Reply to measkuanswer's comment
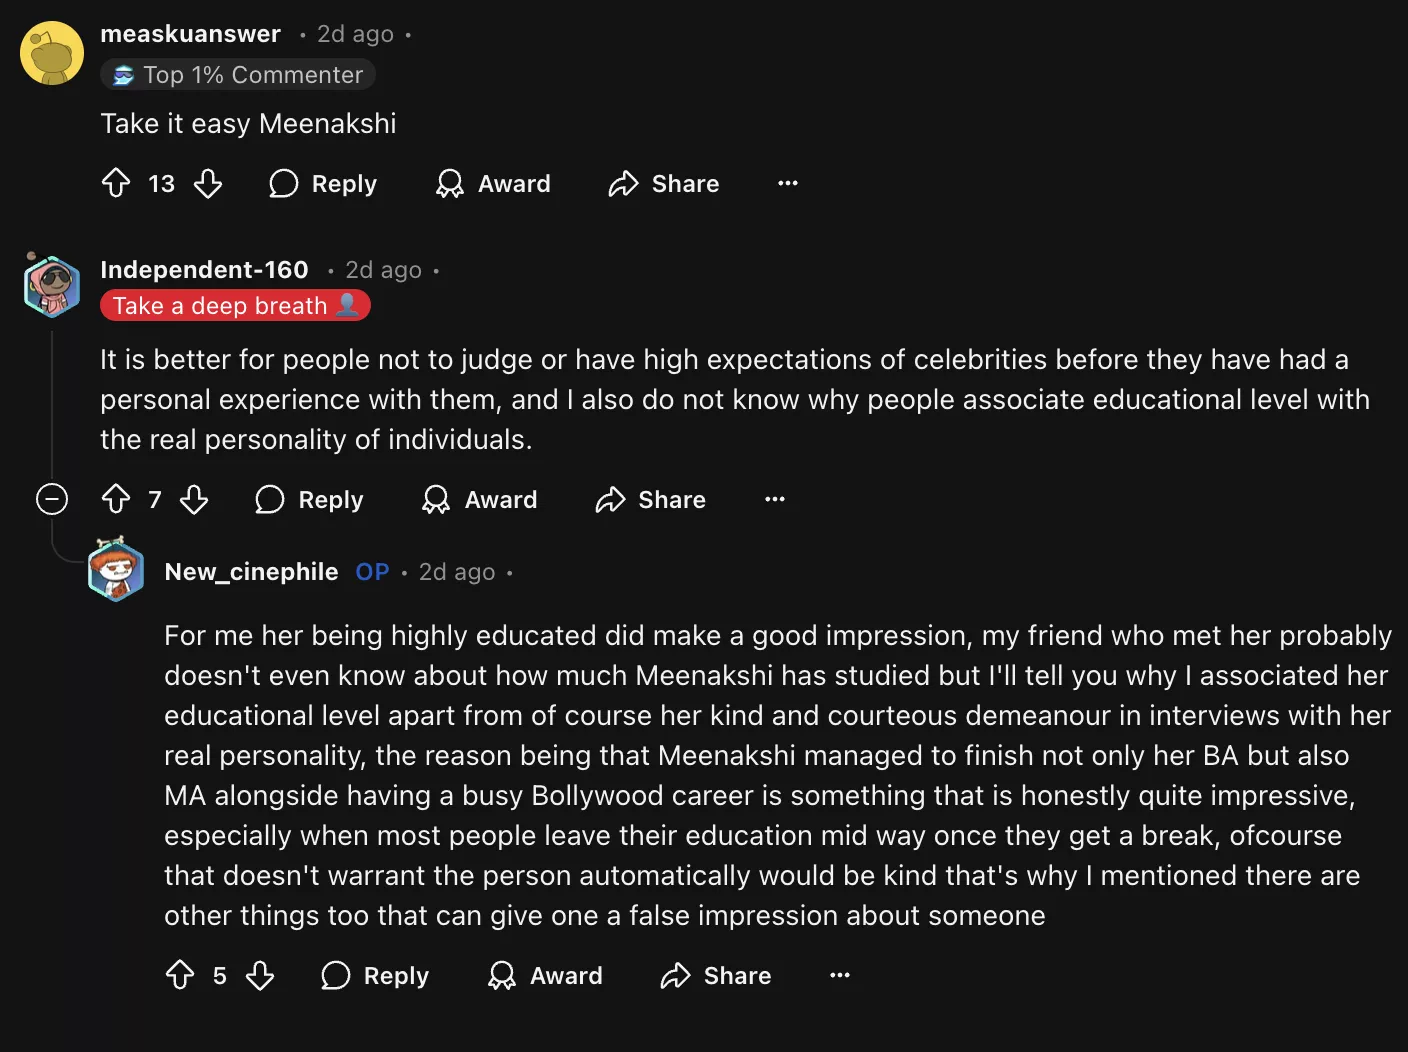 coord(323,183)
